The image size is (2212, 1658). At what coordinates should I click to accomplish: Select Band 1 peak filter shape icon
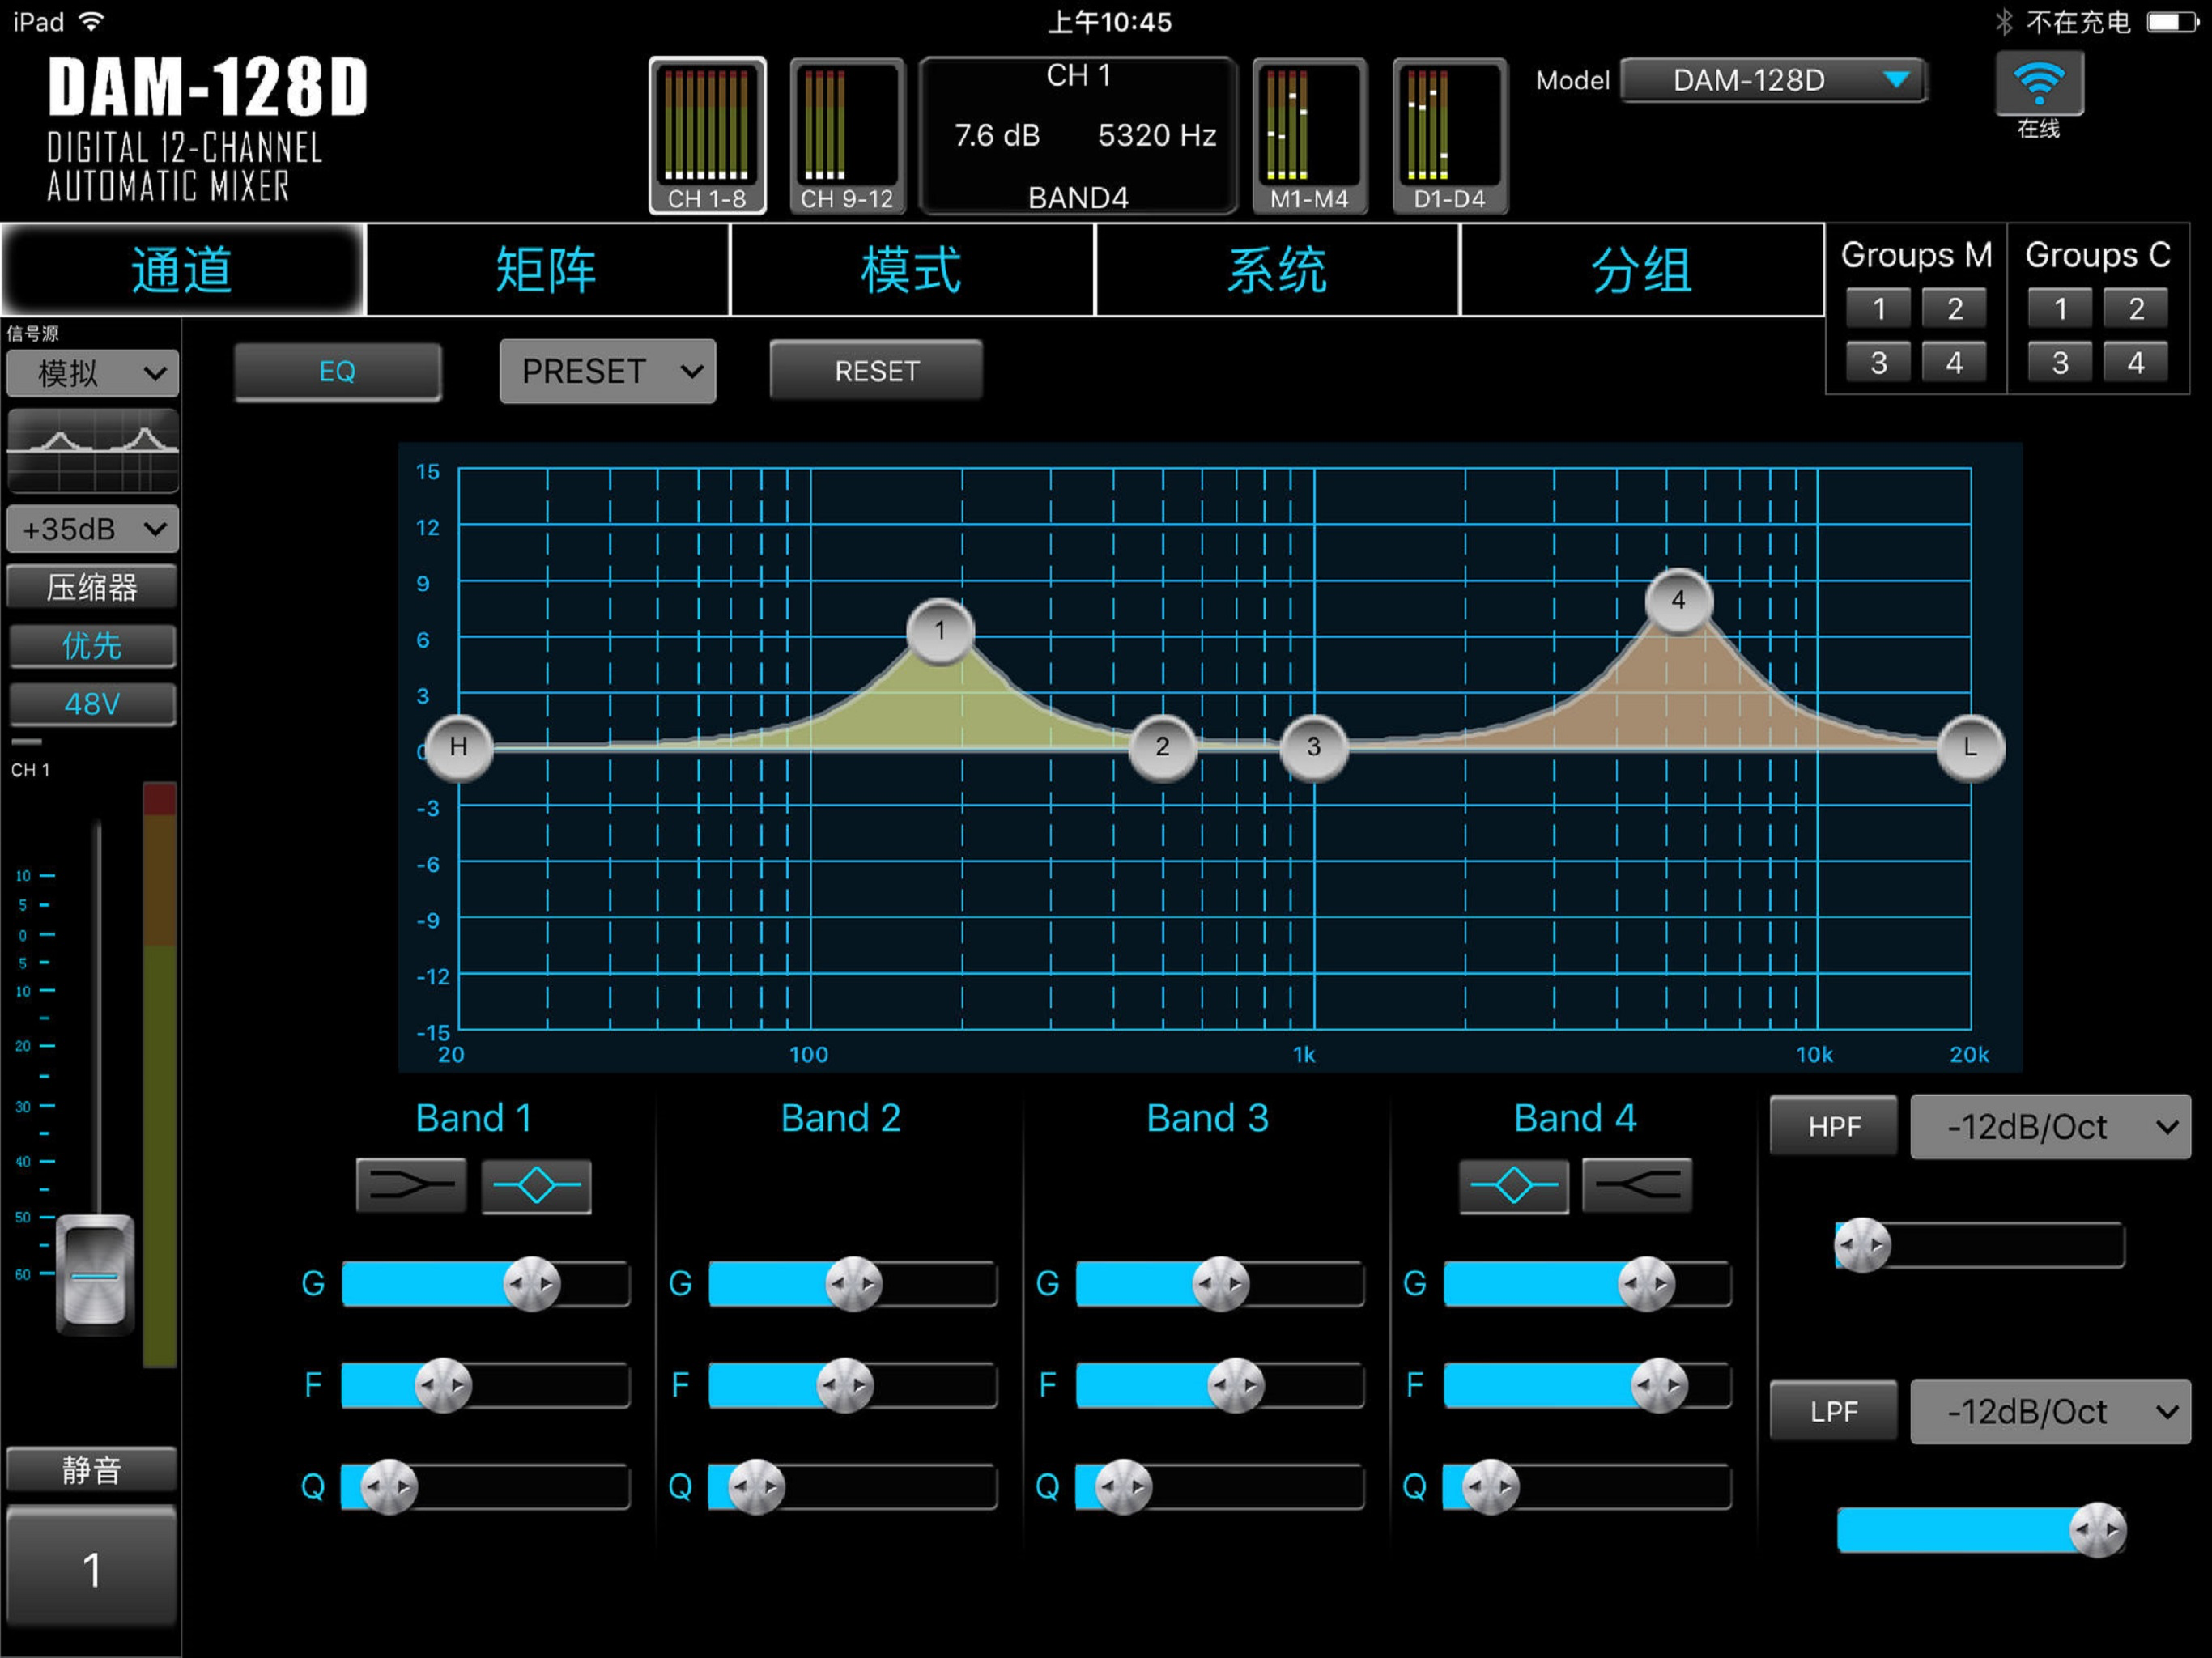pos(536,1186)
